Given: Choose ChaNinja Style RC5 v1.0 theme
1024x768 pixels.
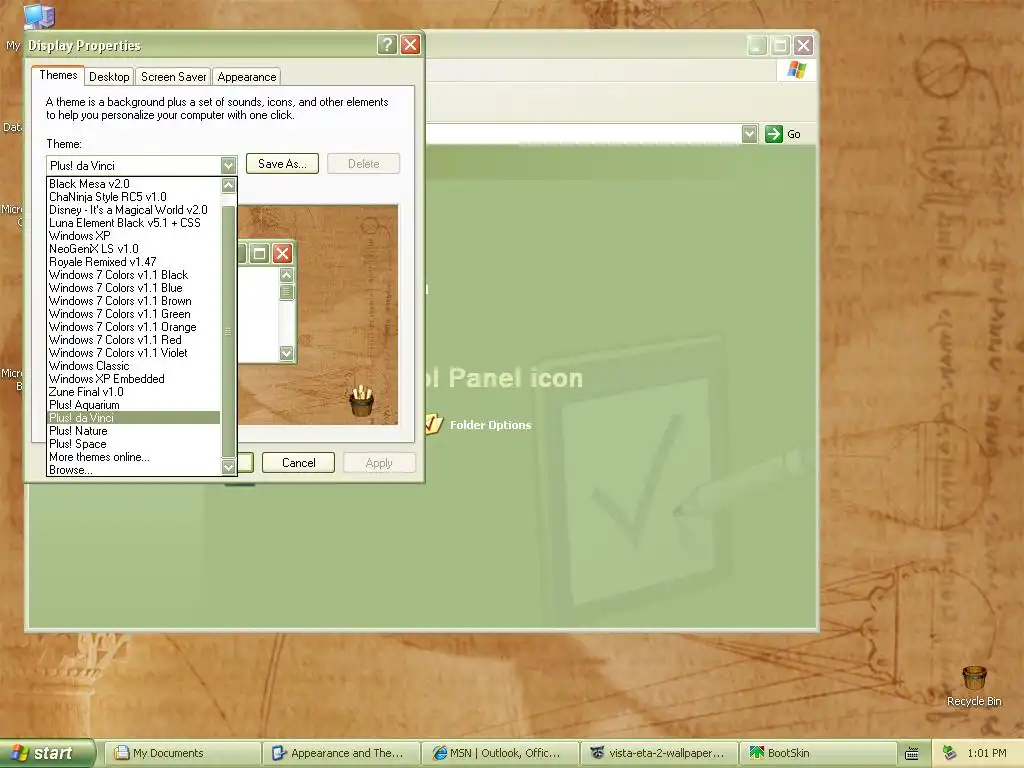Looking at the screenshot, I should [134, 197].
